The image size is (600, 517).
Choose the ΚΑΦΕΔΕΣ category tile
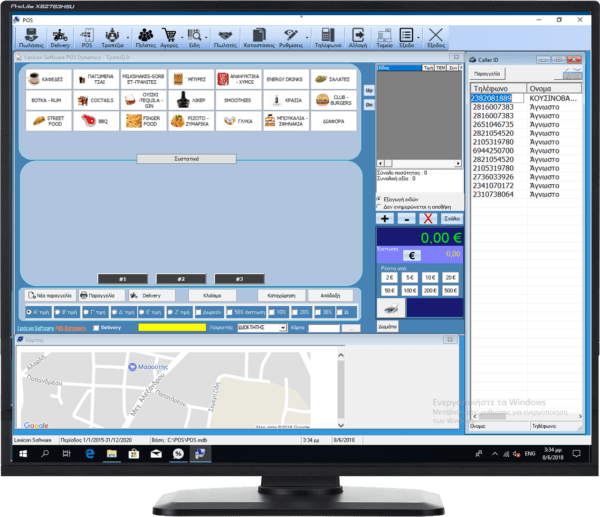[46, 78]
